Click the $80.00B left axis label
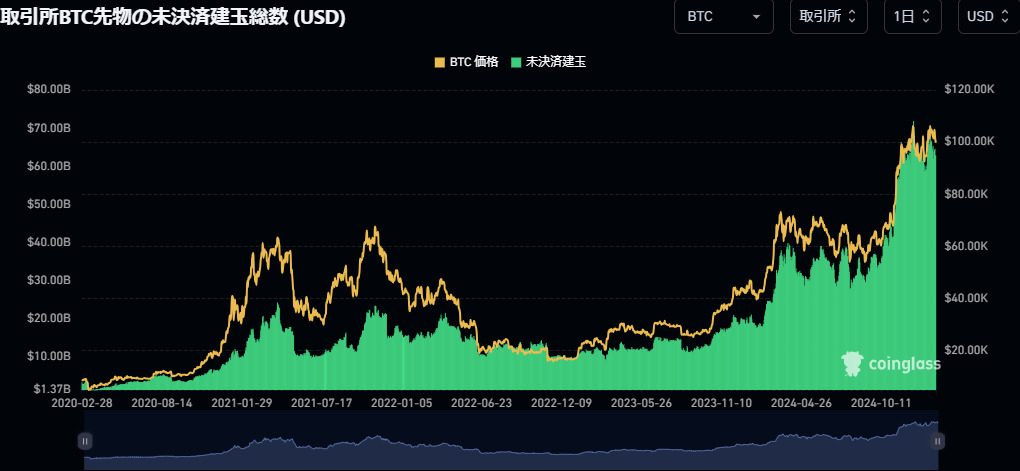1020x471 pixels. [x=49, y=90]
